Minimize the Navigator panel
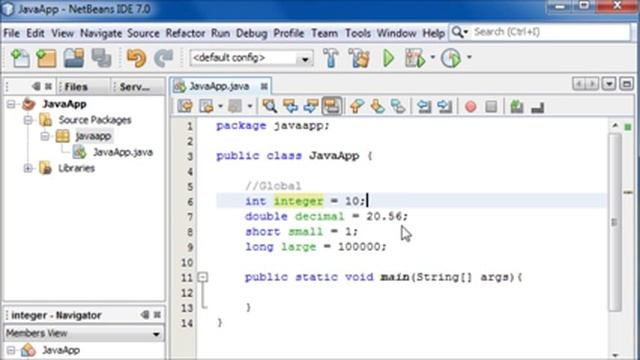This screenshot has height=360, width=640. (x=144, y=315)
